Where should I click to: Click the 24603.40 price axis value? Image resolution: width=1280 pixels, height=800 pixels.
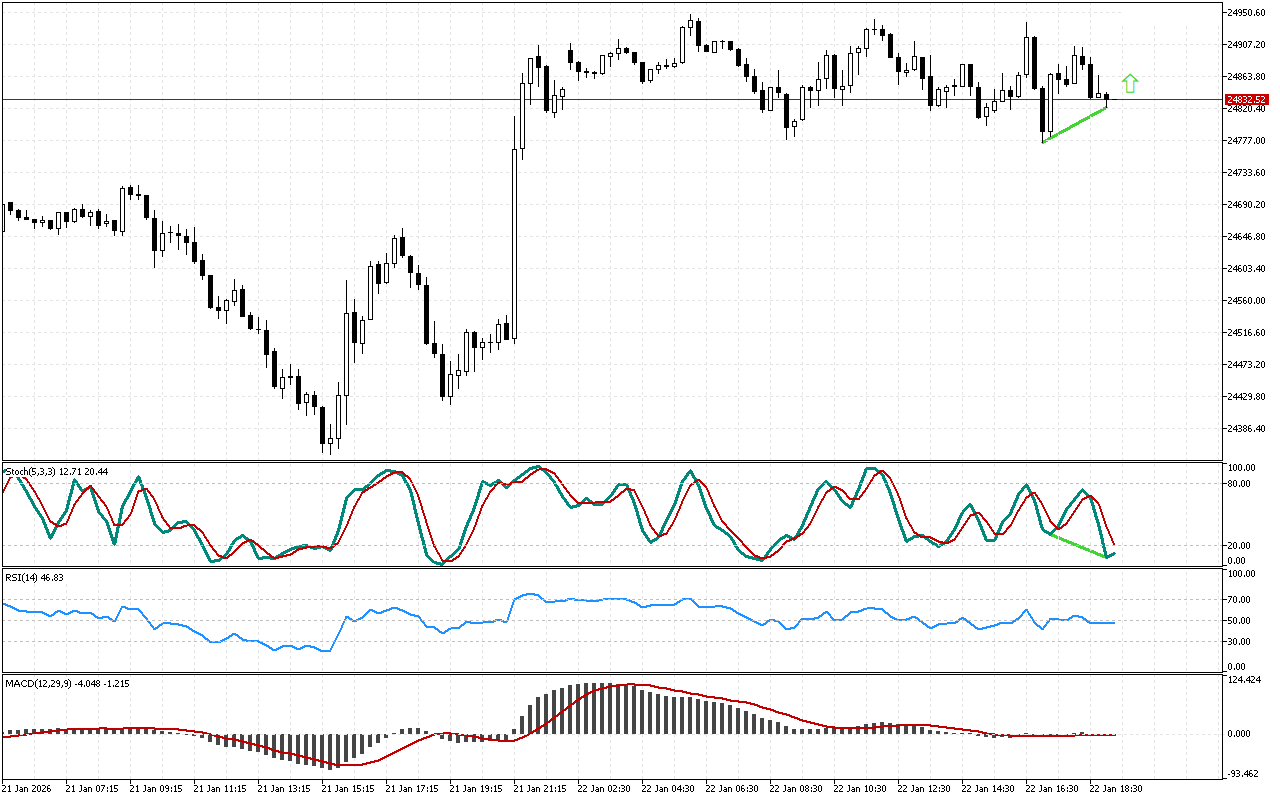(x=1247, y=269)
